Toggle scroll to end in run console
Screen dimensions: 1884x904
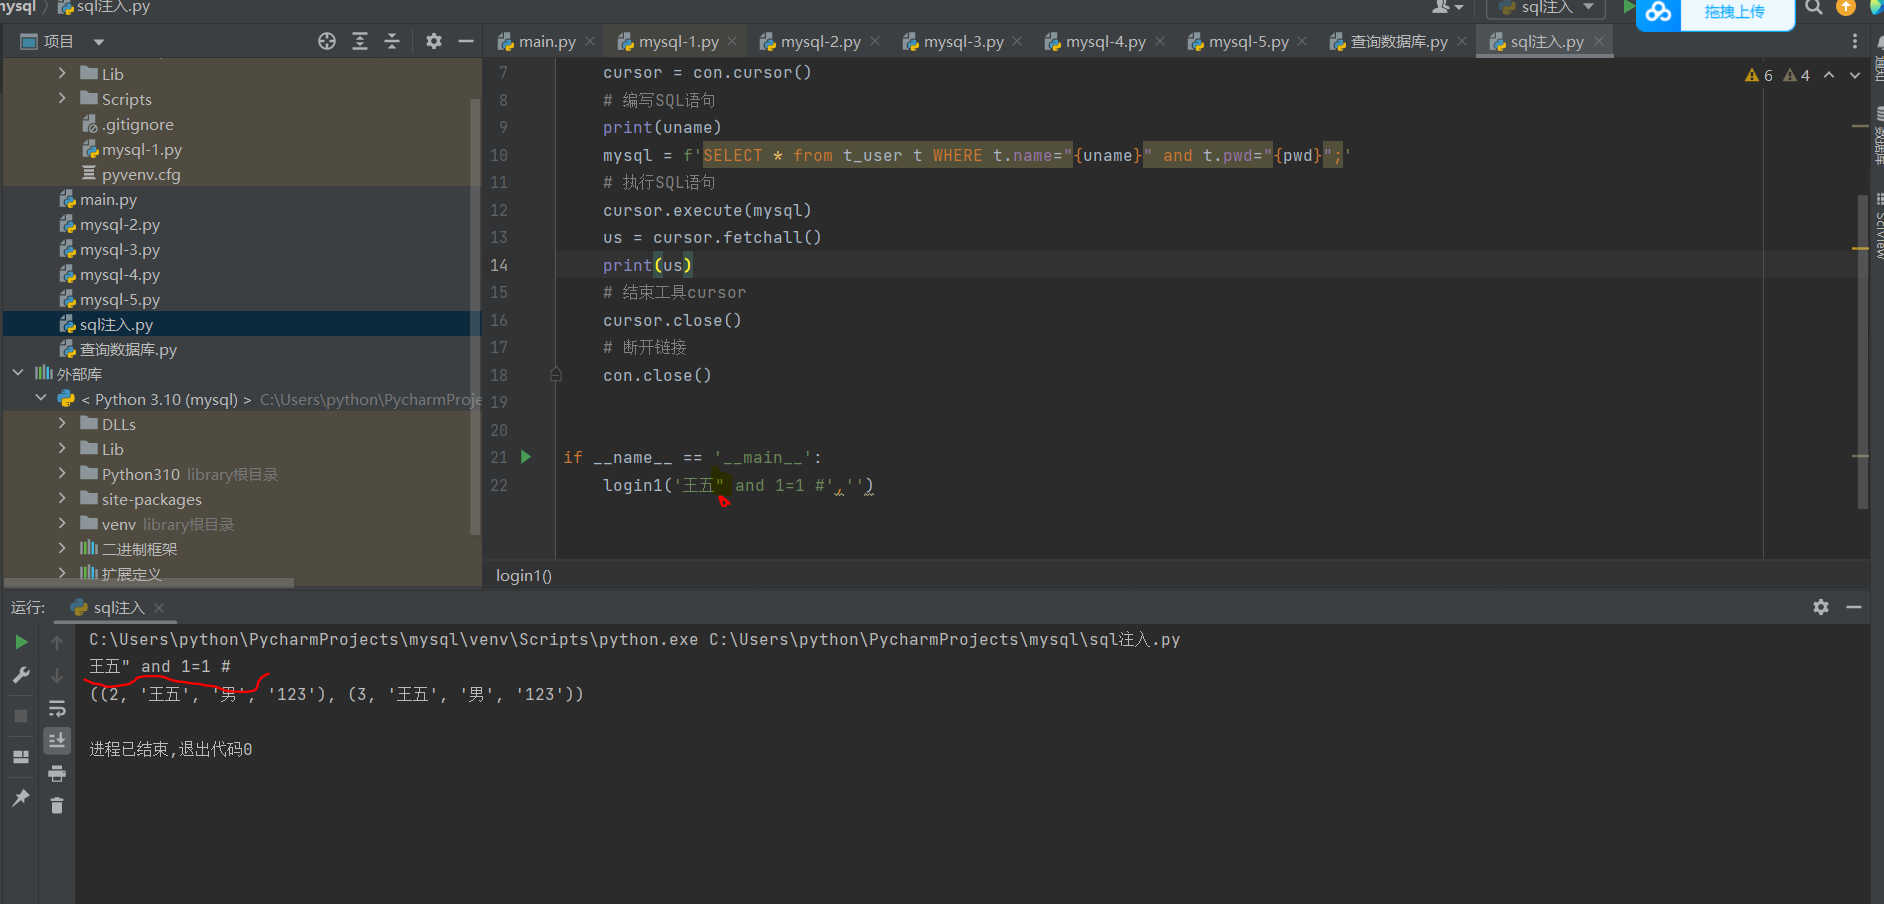57,740
